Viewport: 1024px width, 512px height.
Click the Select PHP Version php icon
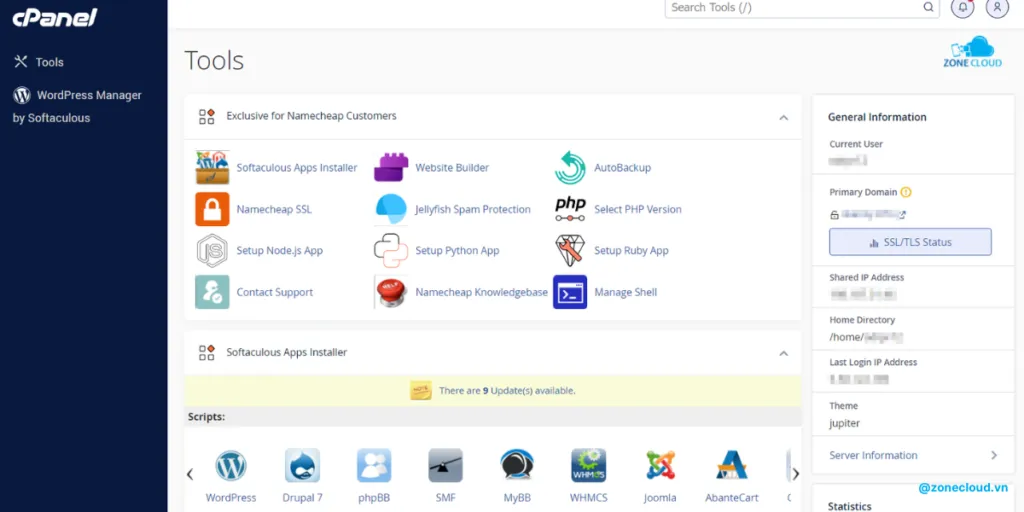[570, 209]
